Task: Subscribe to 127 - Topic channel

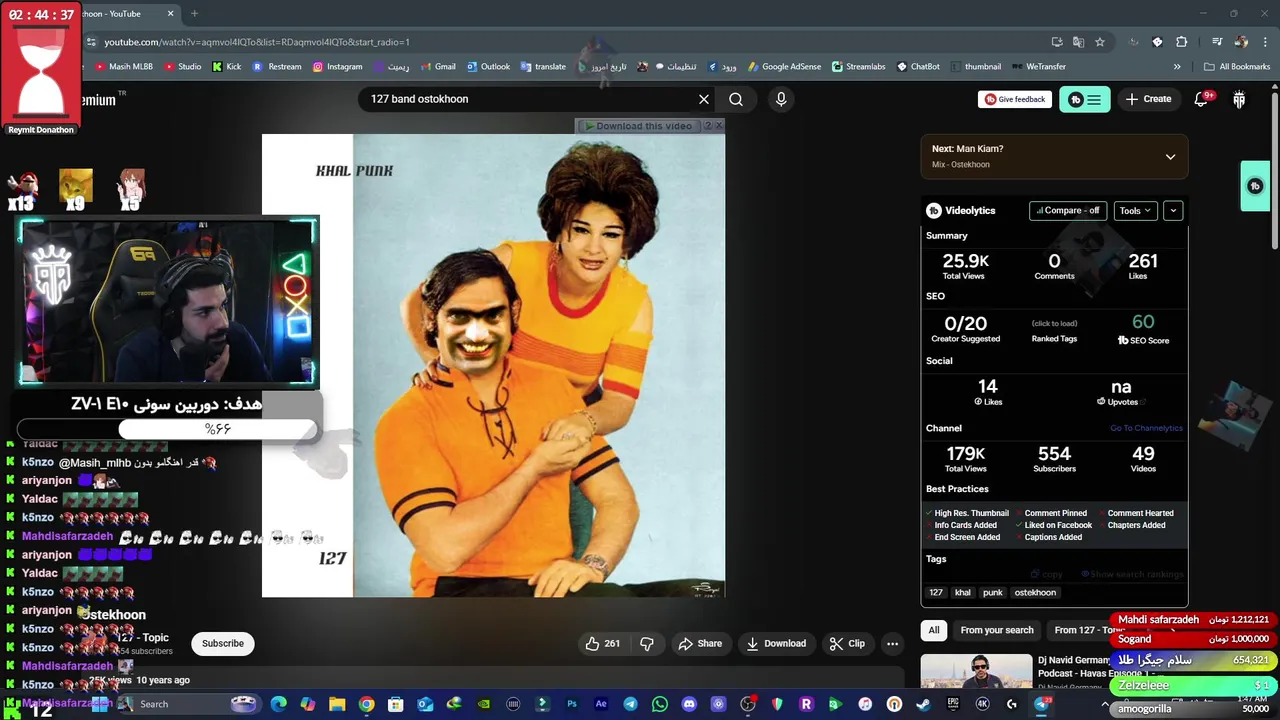Action: 223,644
